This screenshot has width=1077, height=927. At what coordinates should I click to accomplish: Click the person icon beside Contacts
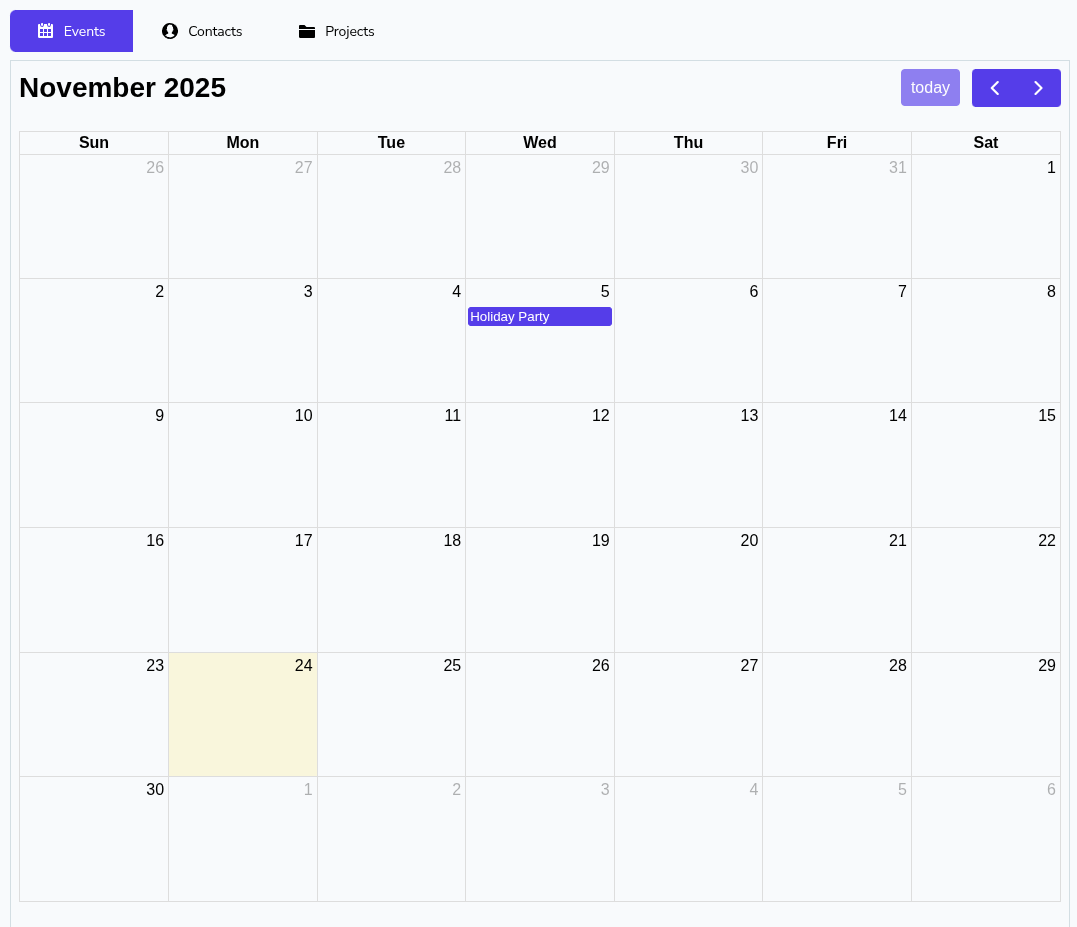pyautogui.click(x=170, y=31)
